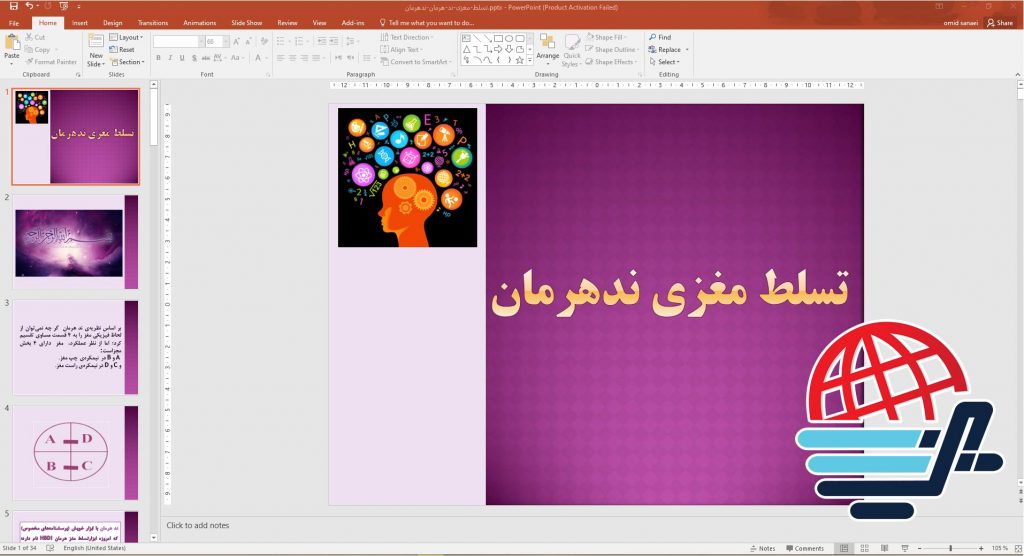
Task: Open the Text Direction dropdown
Action: pos(407,37)
